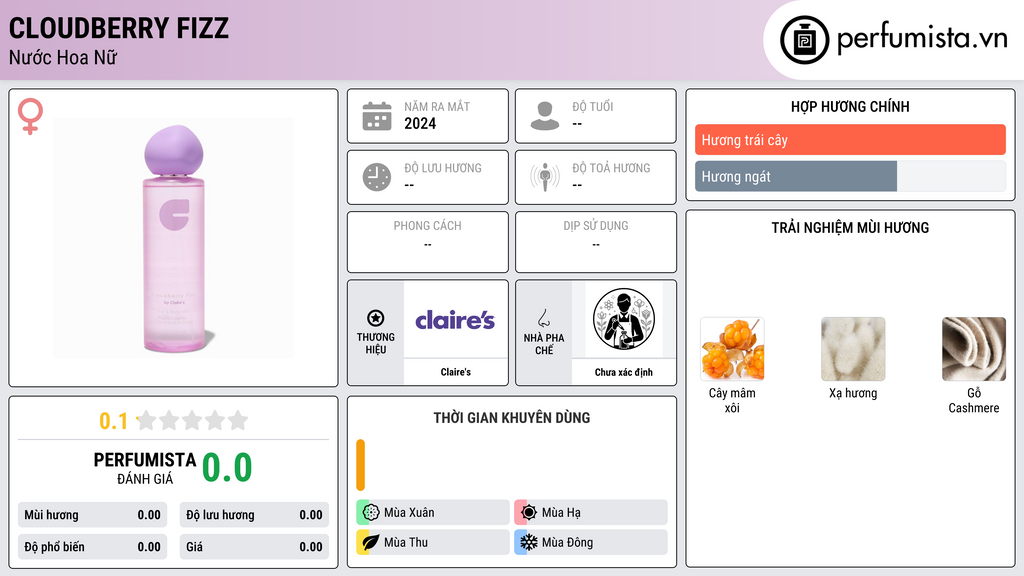Select the Mùa Xuân season button
The image size is (1024, 576).
point(432,513)
